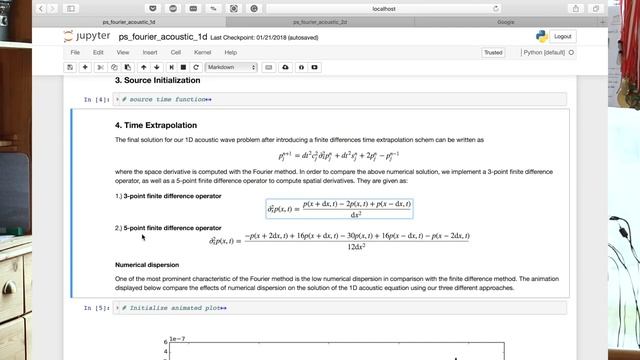Select the ps_fourier_acoustic_1d browser tab
The image size is (640, 360).
point(129,22)
